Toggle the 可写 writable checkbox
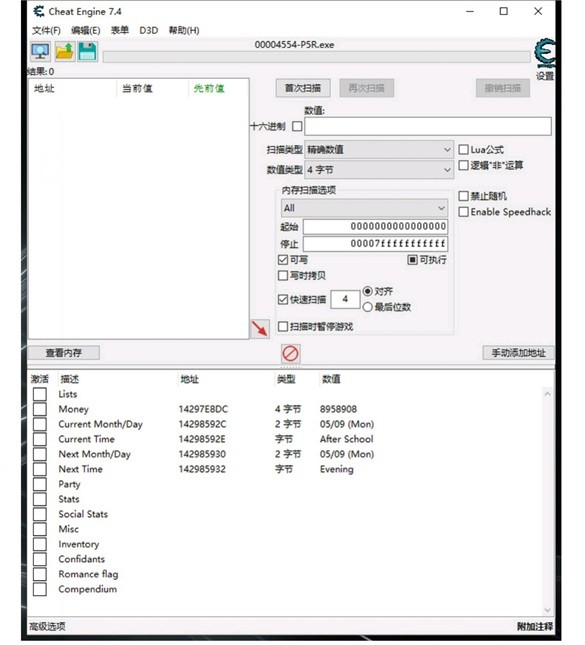585x645 pixels. point(283,260)
